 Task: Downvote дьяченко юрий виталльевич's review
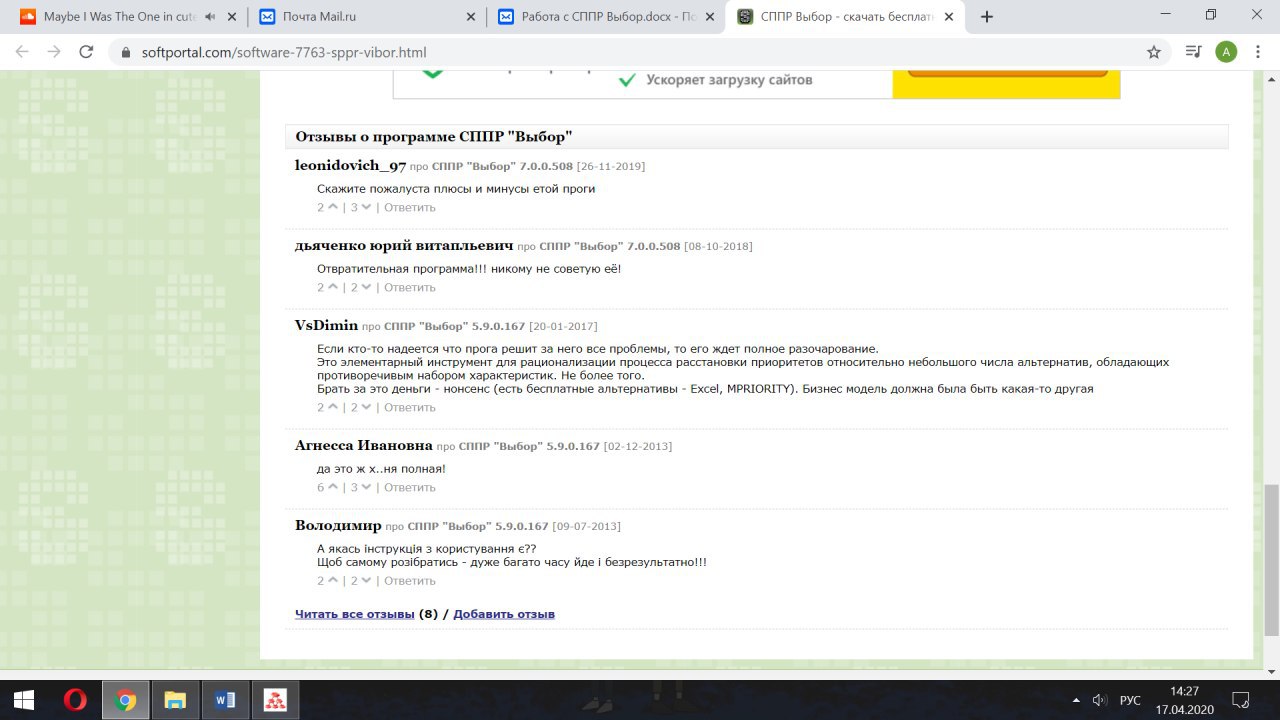[366, 287]
